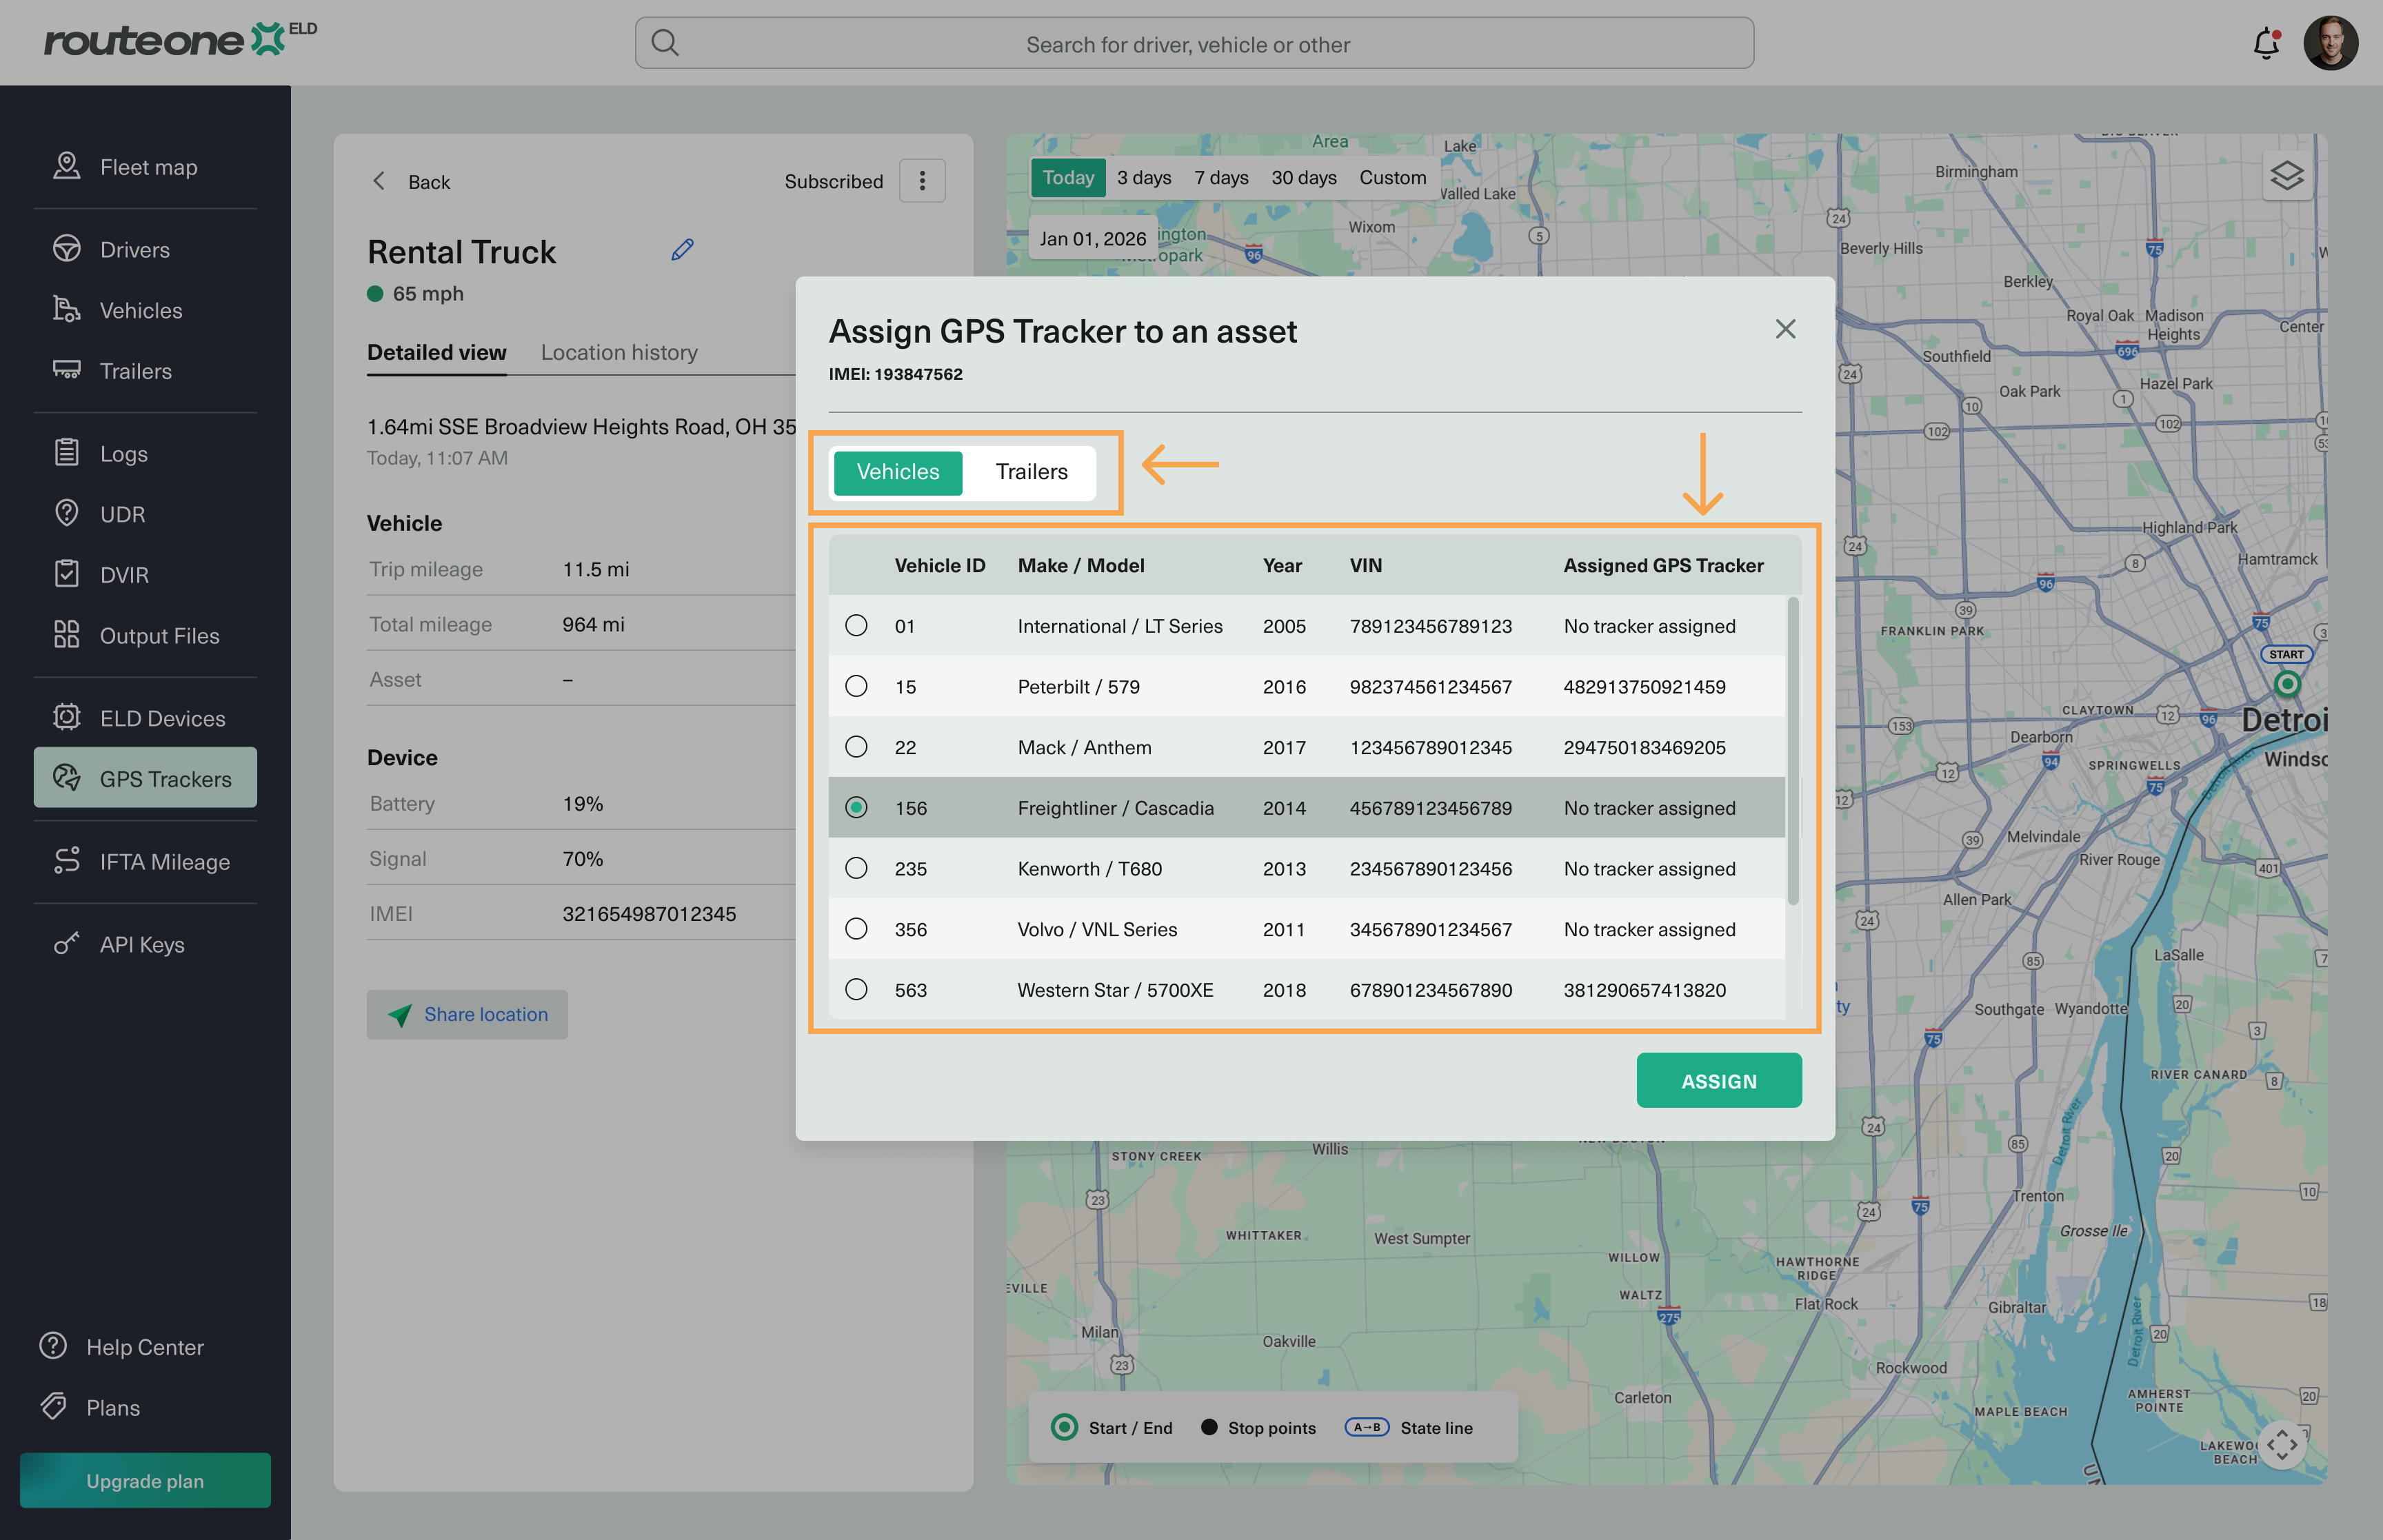Switch asset type to Vehicles
The height and width of the screenshot is (1540, 2383).
click(x=898, y=472)
